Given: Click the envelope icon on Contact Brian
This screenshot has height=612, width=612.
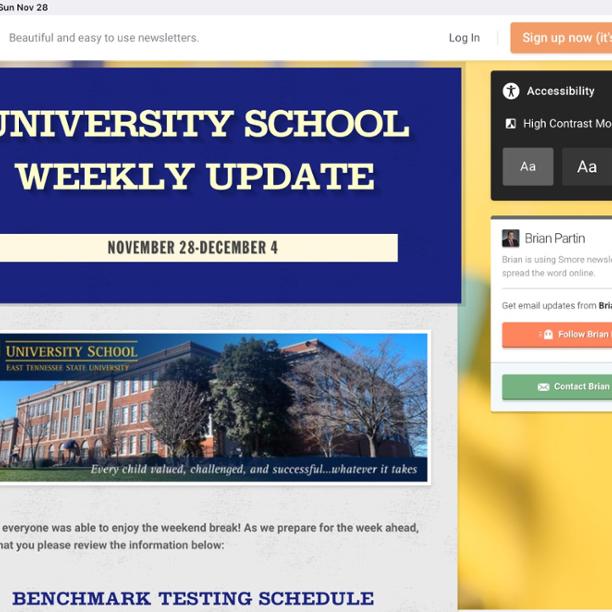Looking at the screenshot, I should point(543,387).
